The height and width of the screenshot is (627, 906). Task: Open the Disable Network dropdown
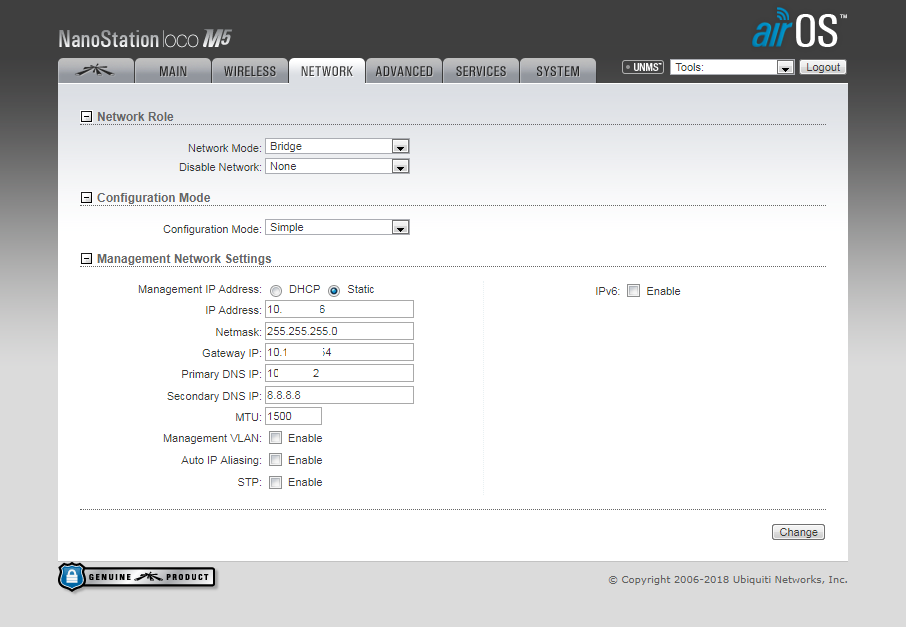click(337, 167)
